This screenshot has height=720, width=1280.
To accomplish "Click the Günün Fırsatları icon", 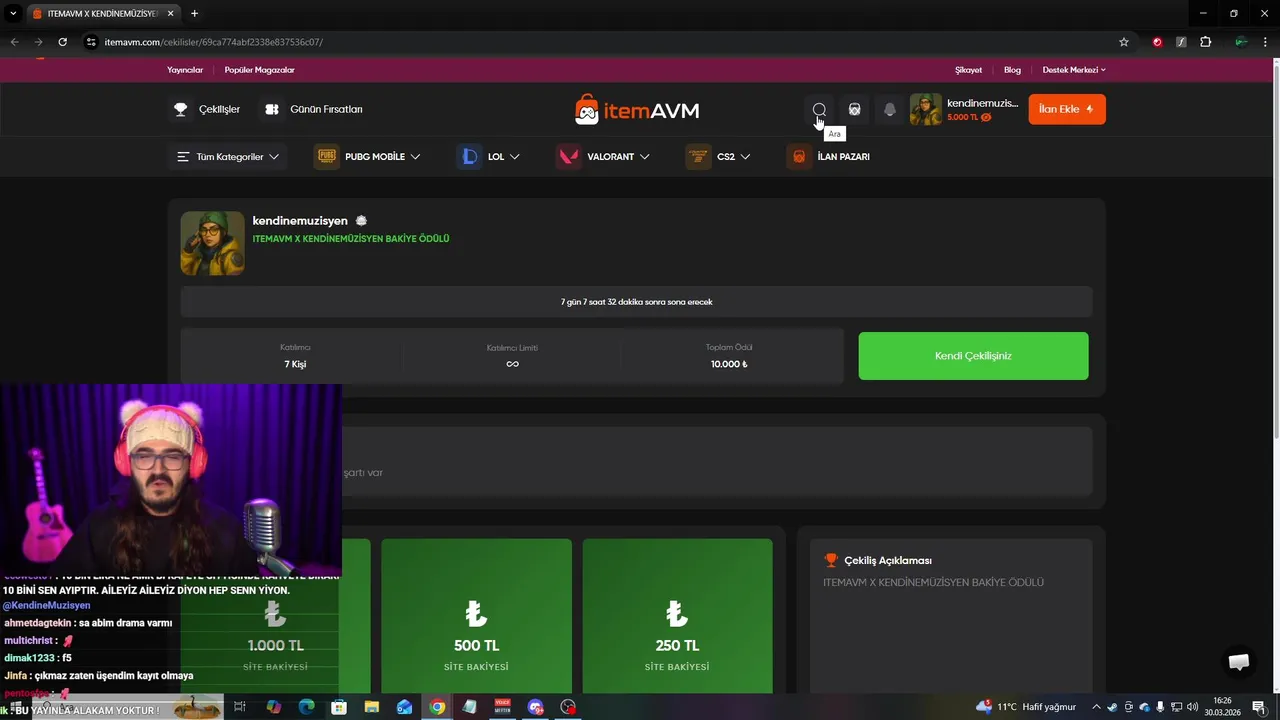I will click(272, 109).
